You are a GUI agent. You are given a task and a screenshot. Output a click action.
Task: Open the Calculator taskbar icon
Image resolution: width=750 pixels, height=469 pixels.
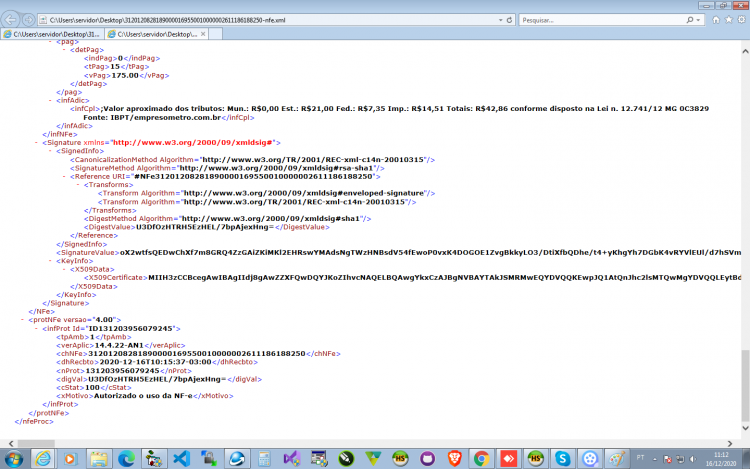point(264,459)
